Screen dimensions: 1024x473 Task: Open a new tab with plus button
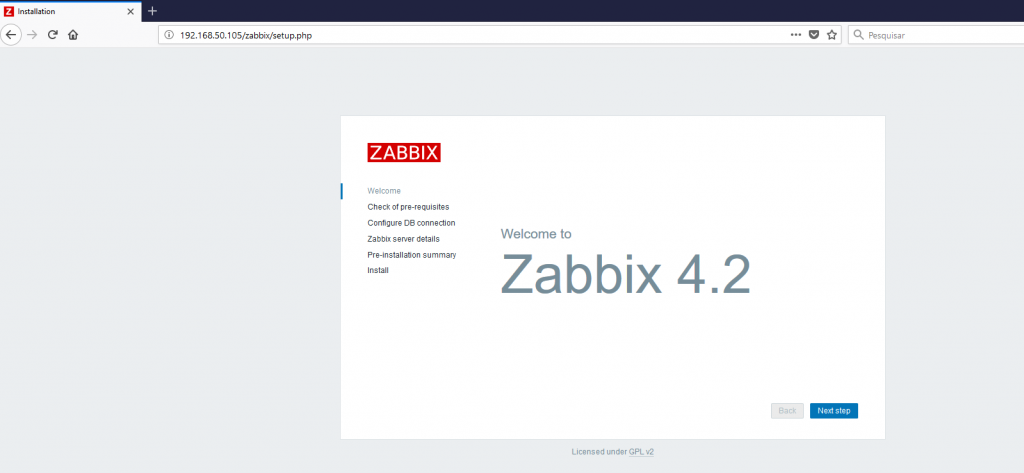click(x=152, y=11)
